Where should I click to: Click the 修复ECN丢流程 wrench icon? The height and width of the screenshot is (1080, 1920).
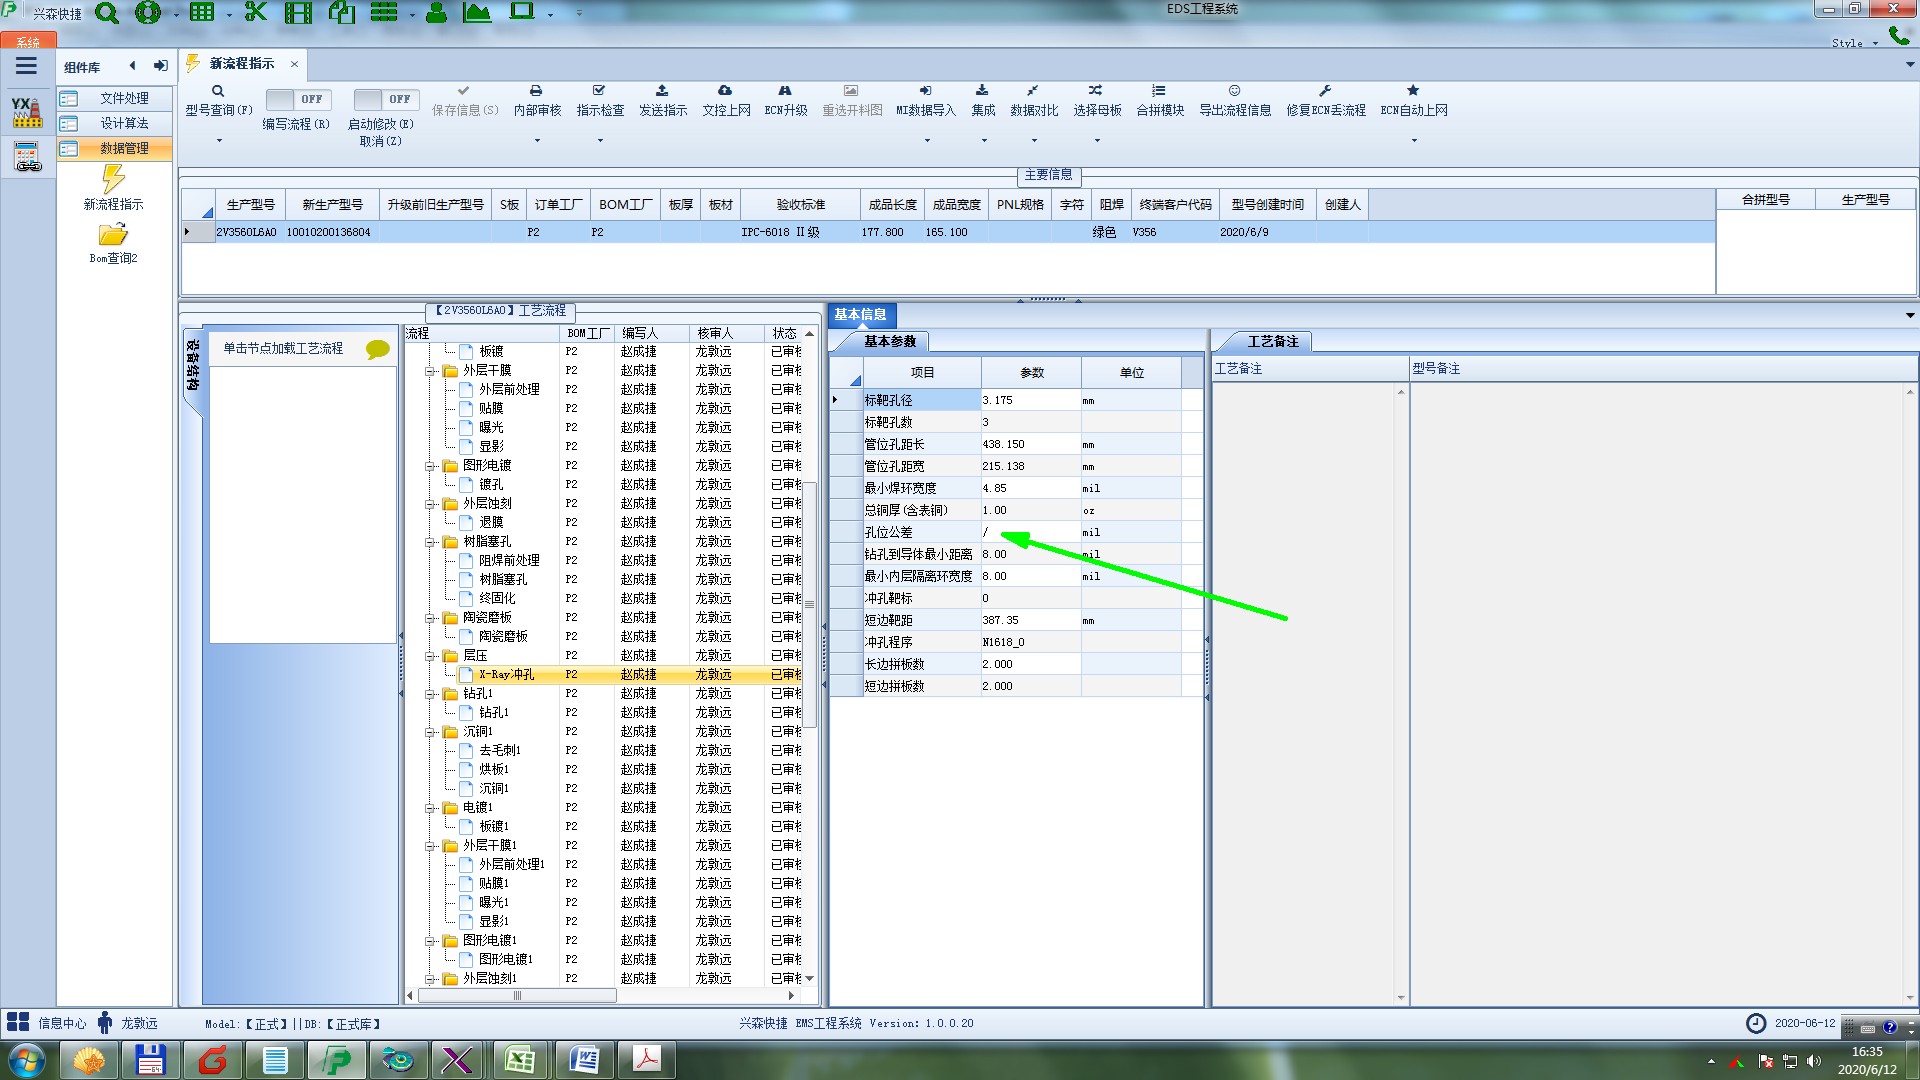[x=1325, y=91]
